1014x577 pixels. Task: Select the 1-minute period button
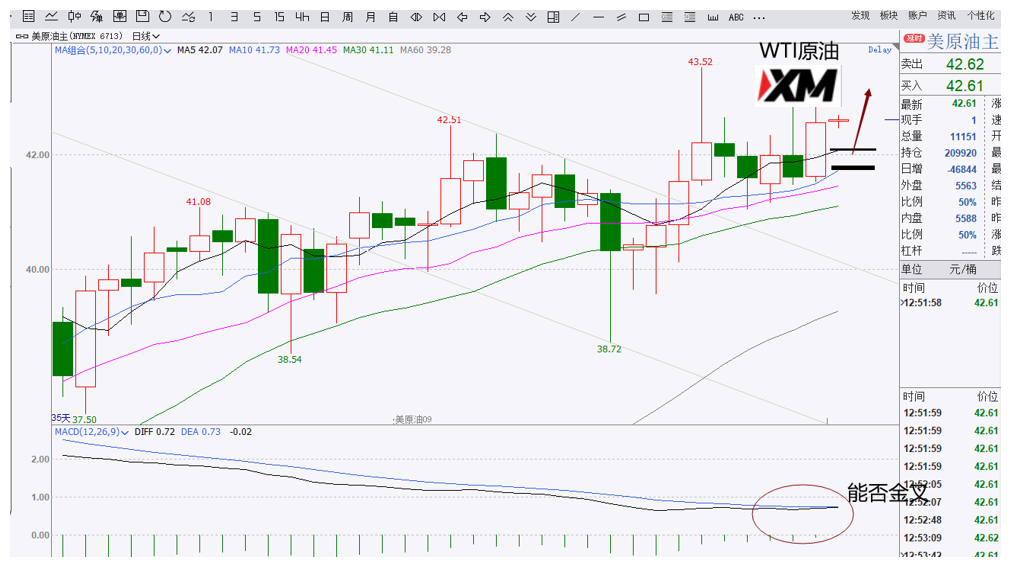(x=211, y=17)
